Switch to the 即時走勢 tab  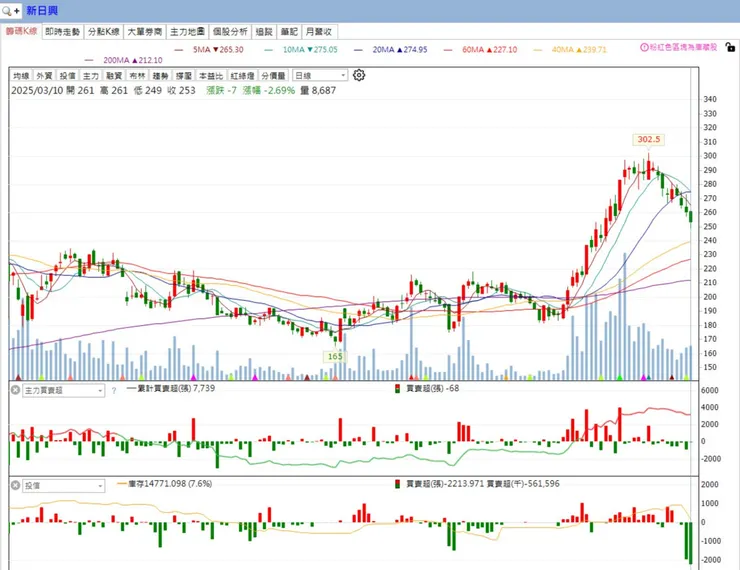62,32
